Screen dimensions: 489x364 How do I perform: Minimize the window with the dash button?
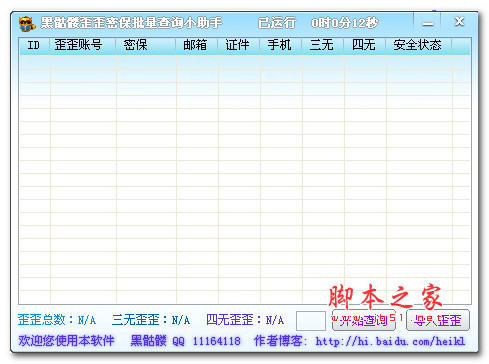427,23
